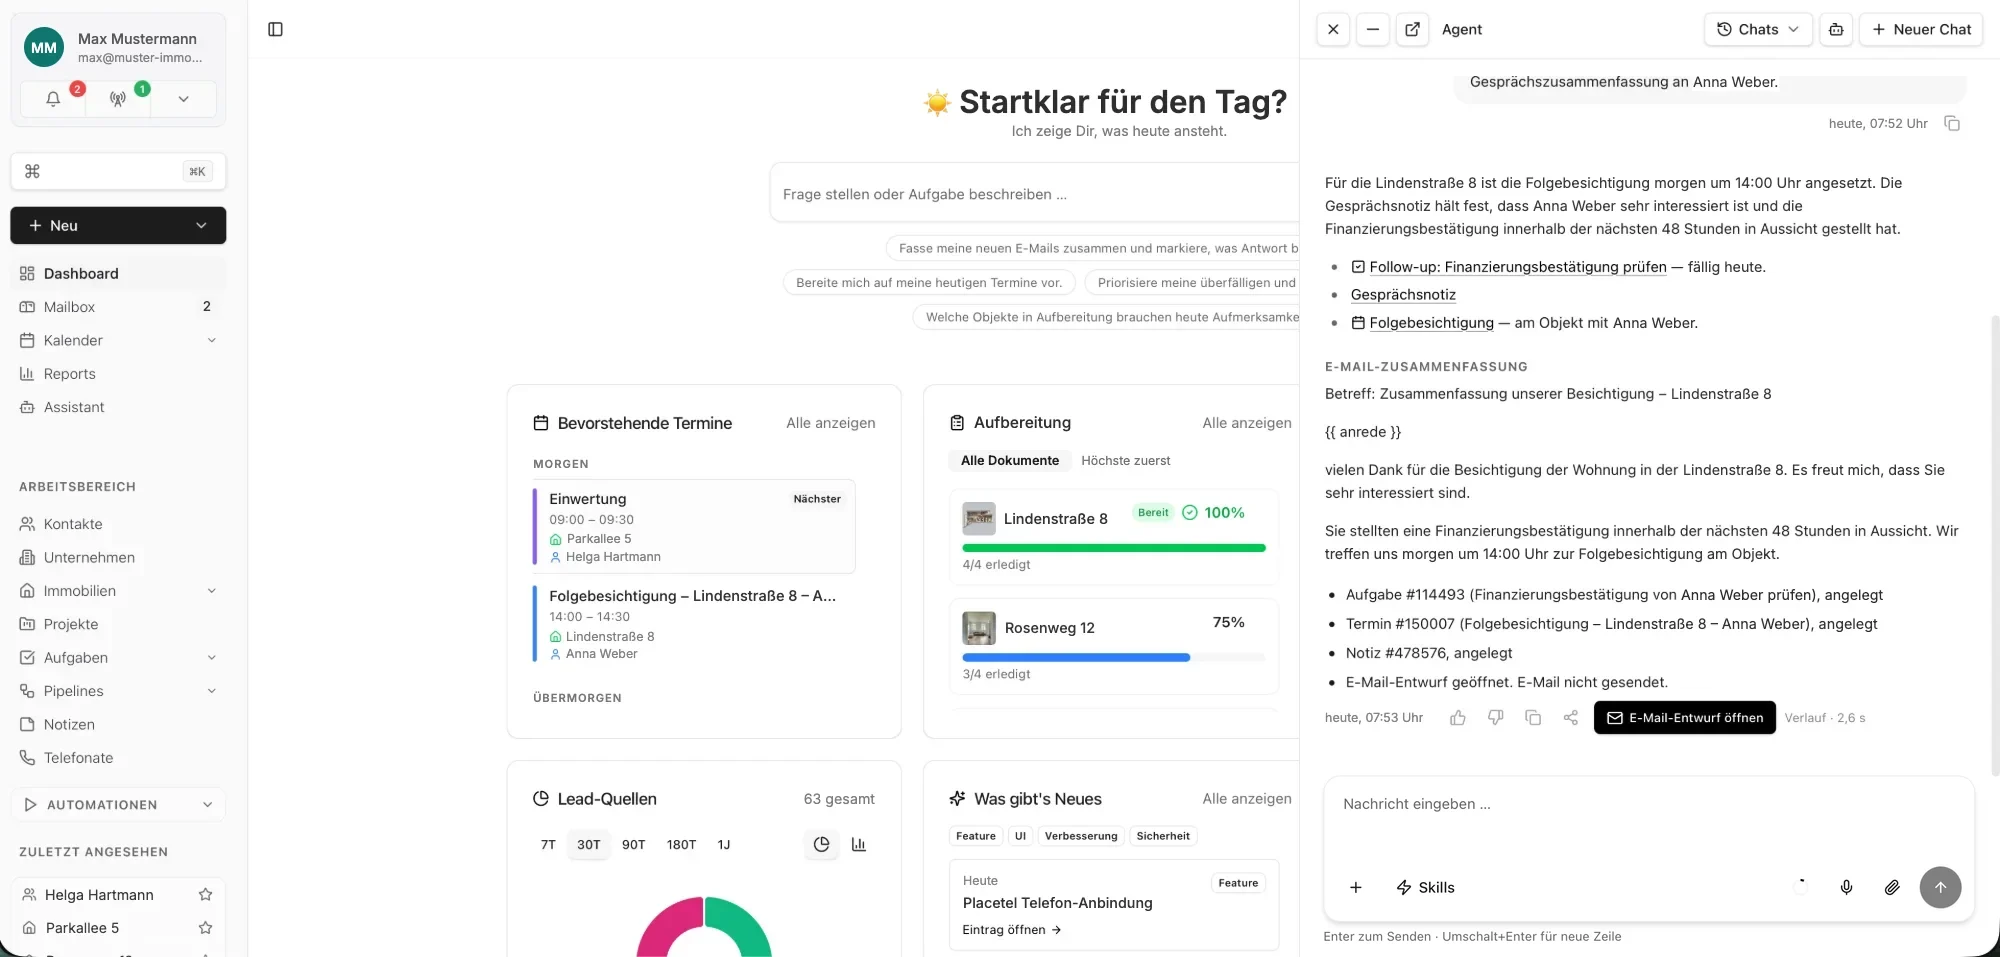The width and height of the screenshot is (2000, 957).
Task: Select the Höchste zuerst tab
Action: [x=1125, y=460]
